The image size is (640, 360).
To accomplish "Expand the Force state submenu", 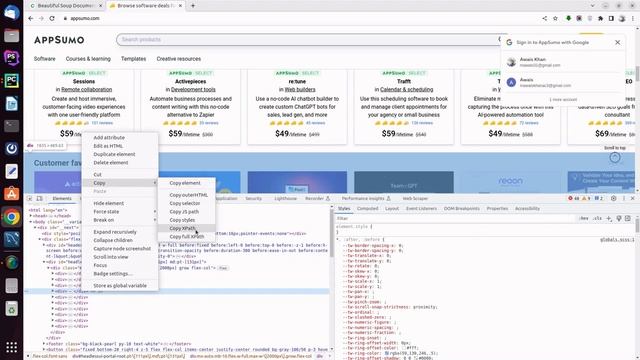I will point(155,211).
